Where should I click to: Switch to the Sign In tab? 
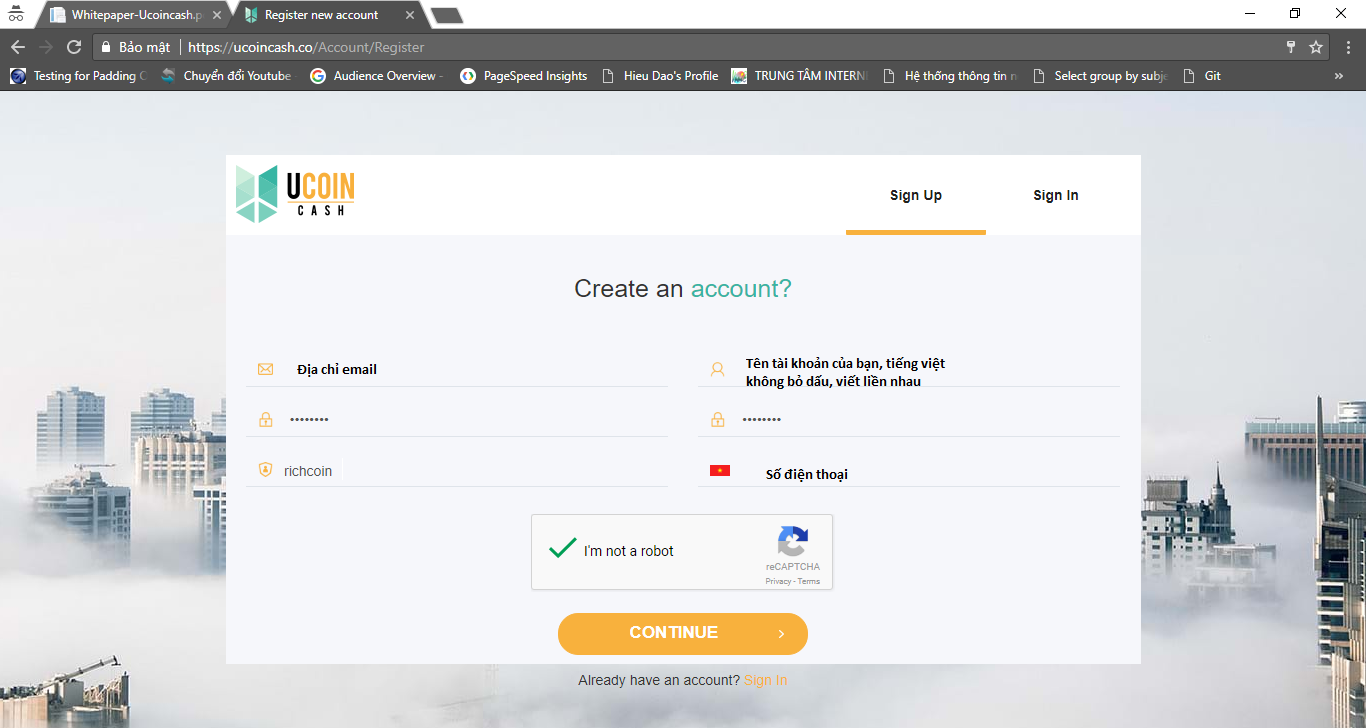click(x=1055, y=195)
